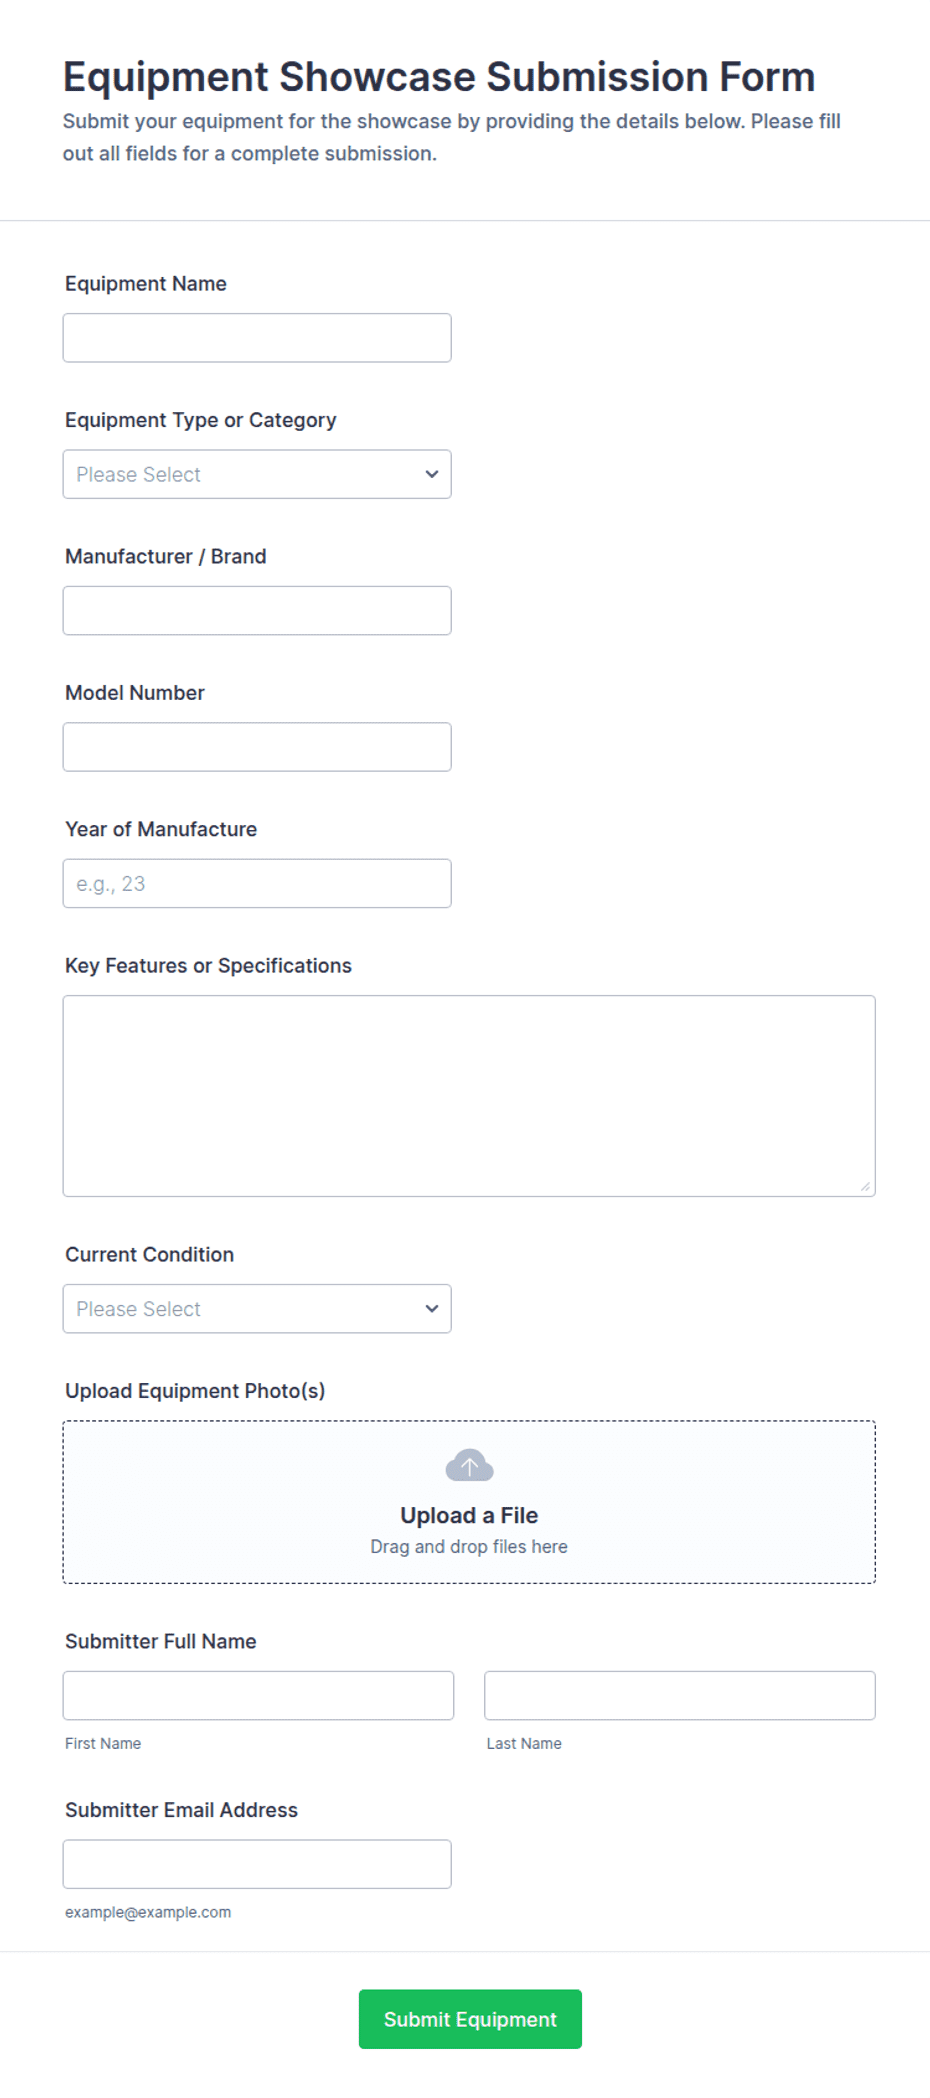Click the First Name input box
The image size is (930, 2098).
[258, 1696]
